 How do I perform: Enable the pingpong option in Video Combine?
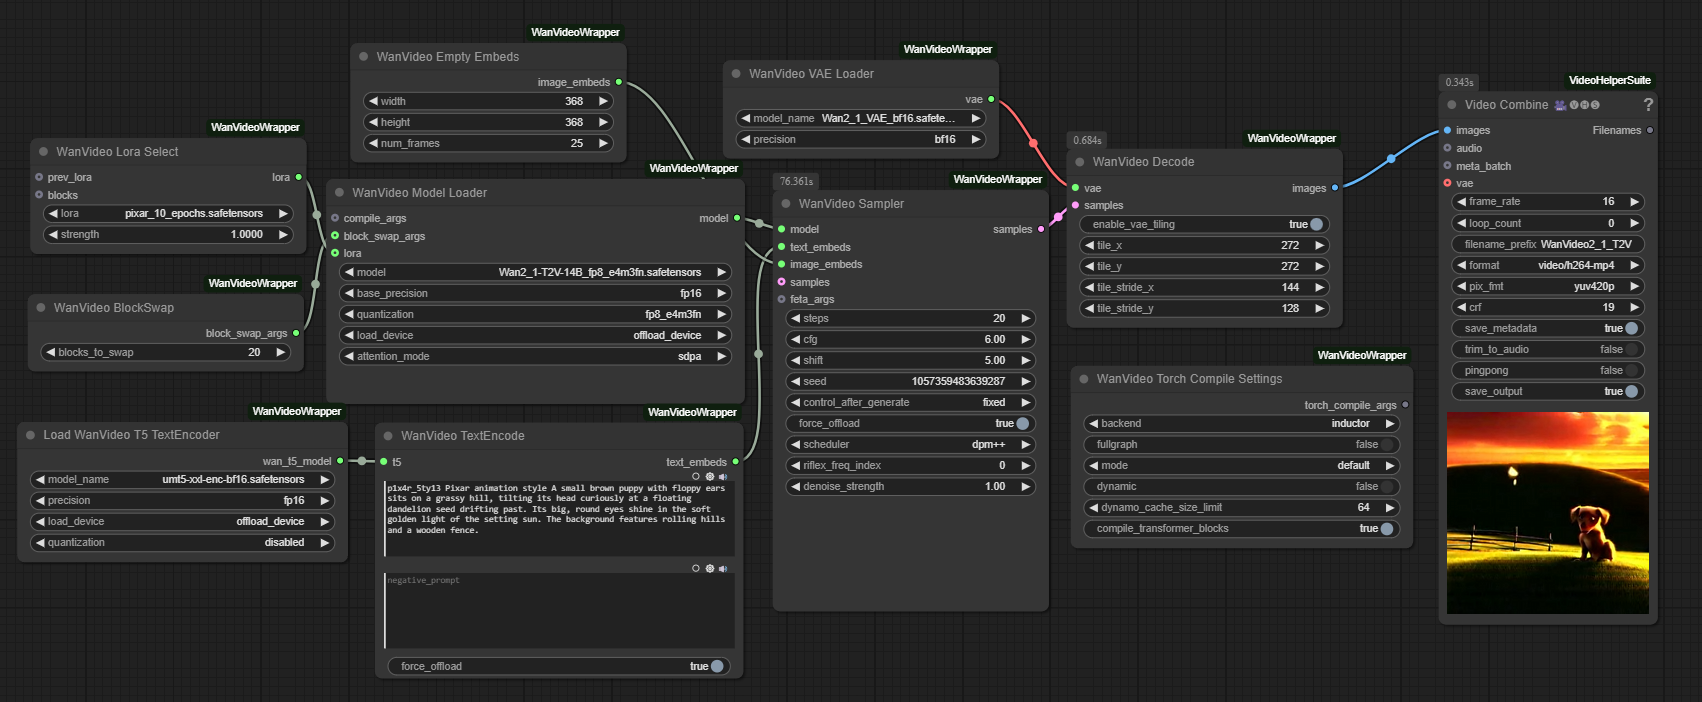click(x=1631, y=371)
